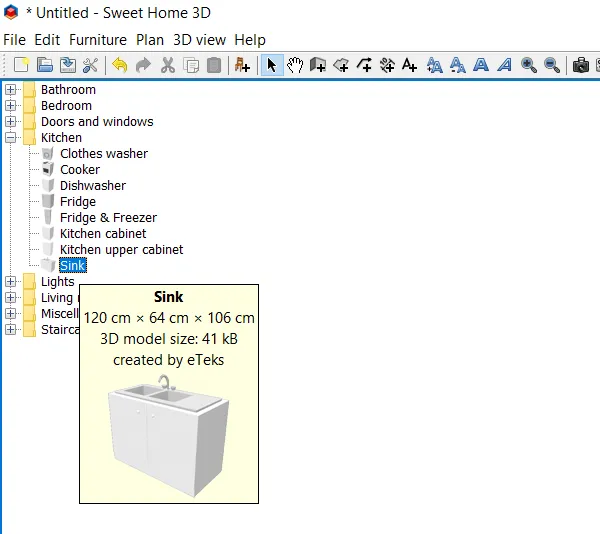Click the Paste clipboard icon

pos(214,65)
